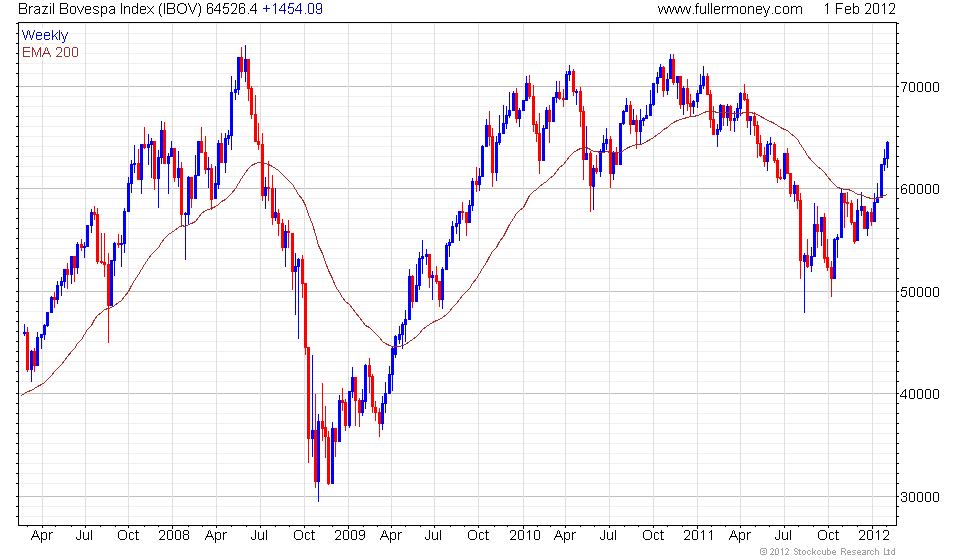Click the 50000 y-axis label

pos(920,292)
